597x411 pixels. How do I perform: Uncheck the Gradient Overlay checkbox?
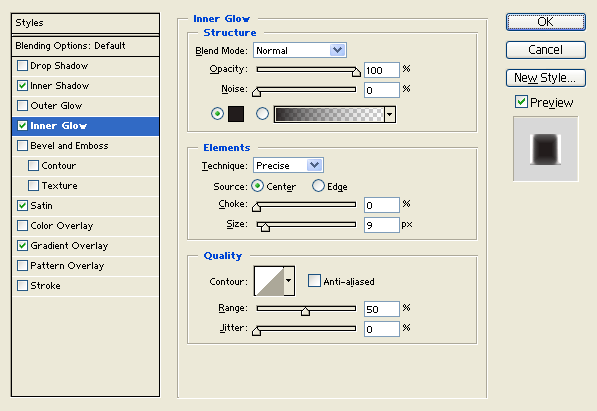point(22,246)
